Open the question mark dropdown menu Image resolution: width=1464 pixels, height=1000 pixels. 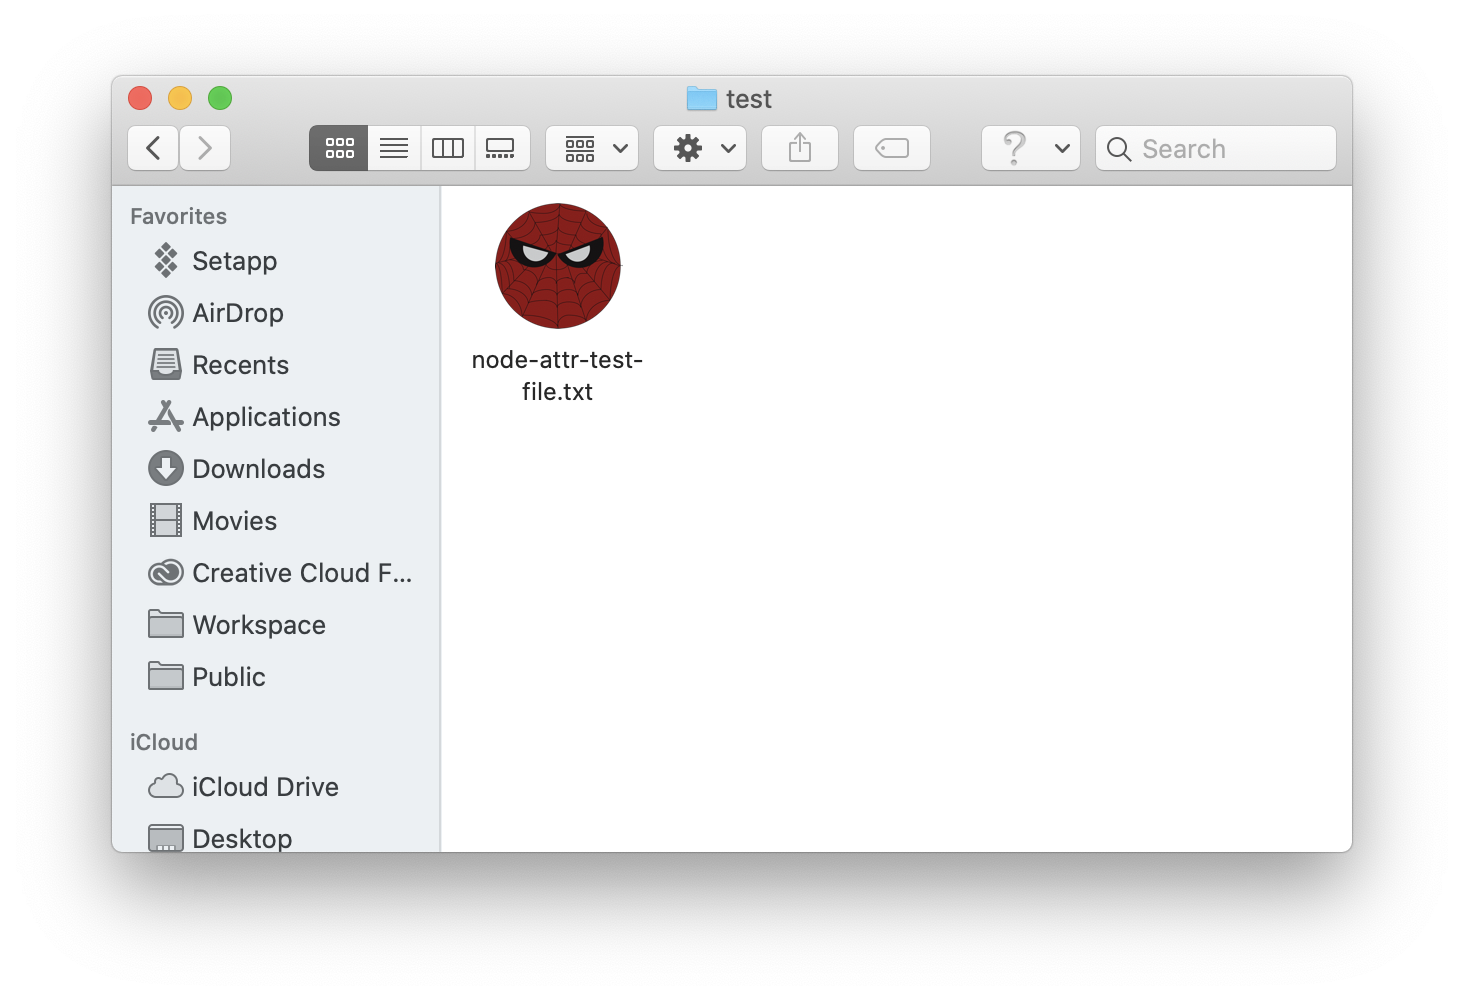pyautogui.click(x=1030, y=149)
